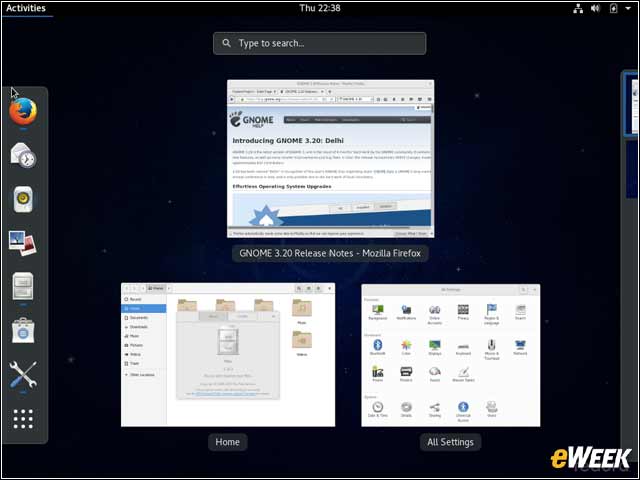Image resolution: width=640 pixels, height=480 pixels.
Task: Focus the Type to search field
Action: 320,43
